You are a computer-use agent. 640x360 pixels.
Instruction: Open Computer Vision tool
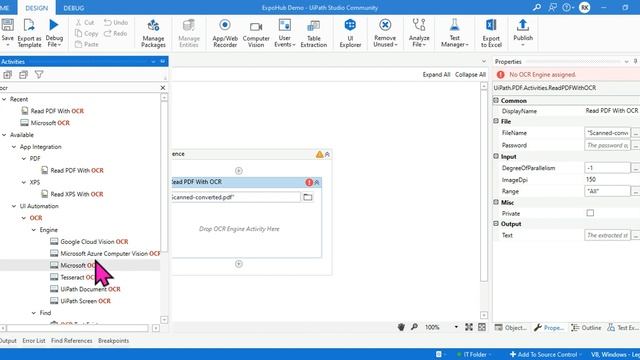pos(256,33)
